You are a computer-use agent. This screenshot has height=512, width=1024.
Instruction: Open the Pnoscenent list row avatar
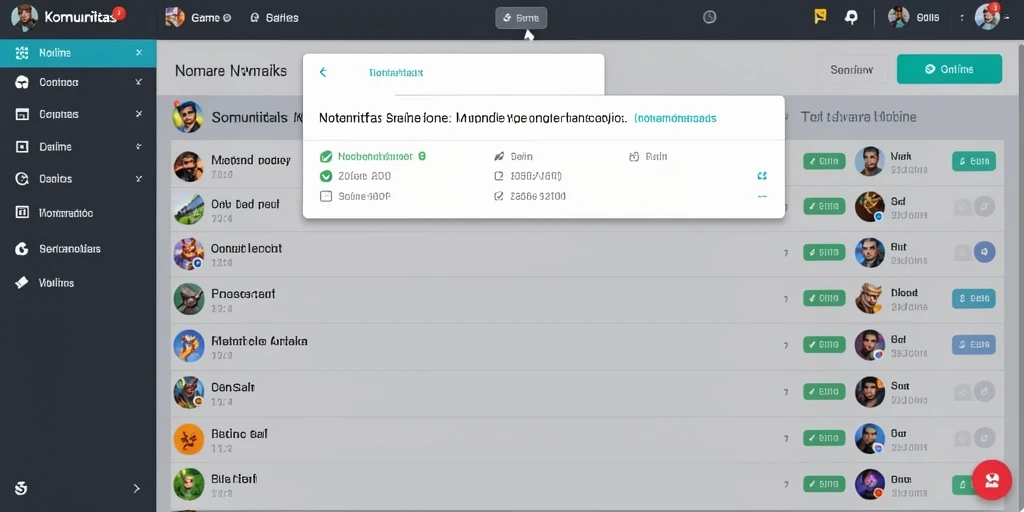tap(189, 298)
